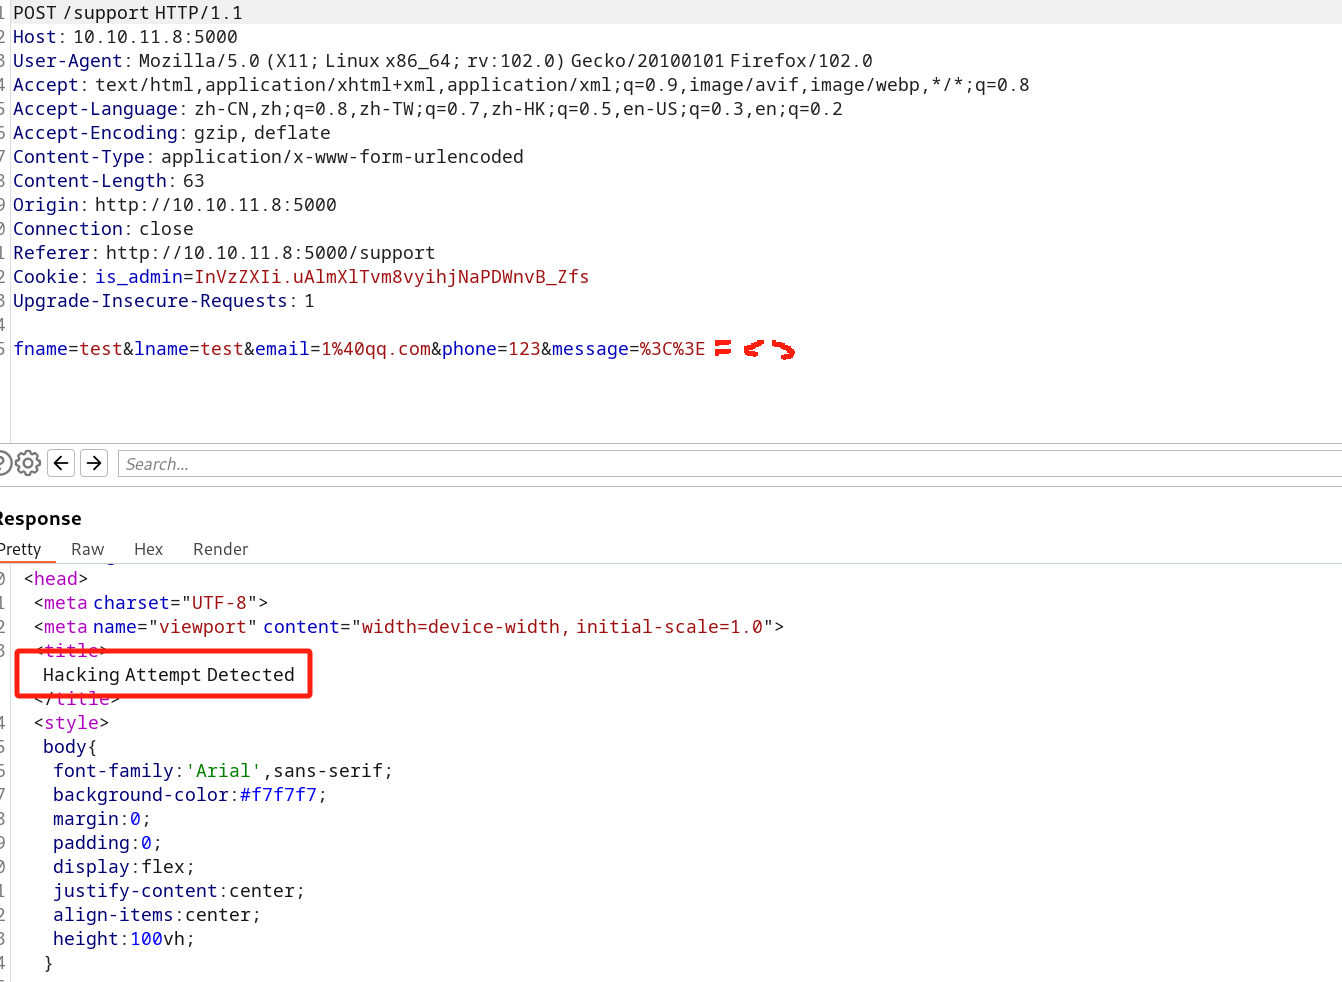Image resolution: width=1342 pixels, height=982 pixels.
Task: Click the User-Agent header value
Action: [x=505, y=61]
